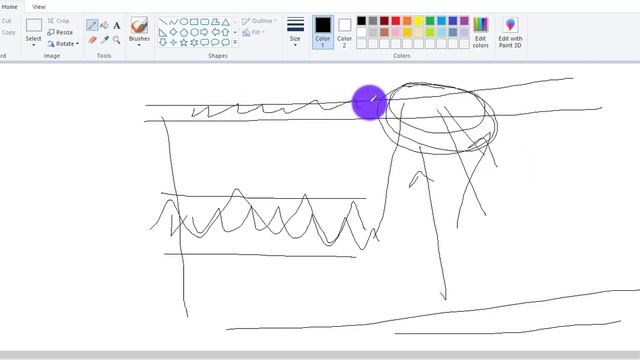The width and height of the screenshot is (640, 360).
Task: Choose the Five-point star shape
Action: pyautogui.click(x=184, y=42)
